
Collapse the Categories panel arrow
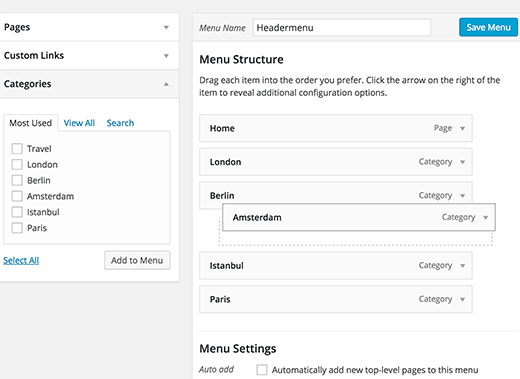click(x=166, y=84)
